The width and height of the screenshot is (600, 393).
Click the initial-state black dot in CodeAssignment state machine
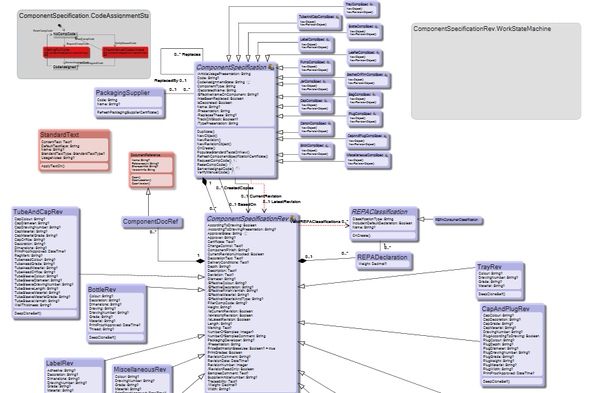coord(60,26)
